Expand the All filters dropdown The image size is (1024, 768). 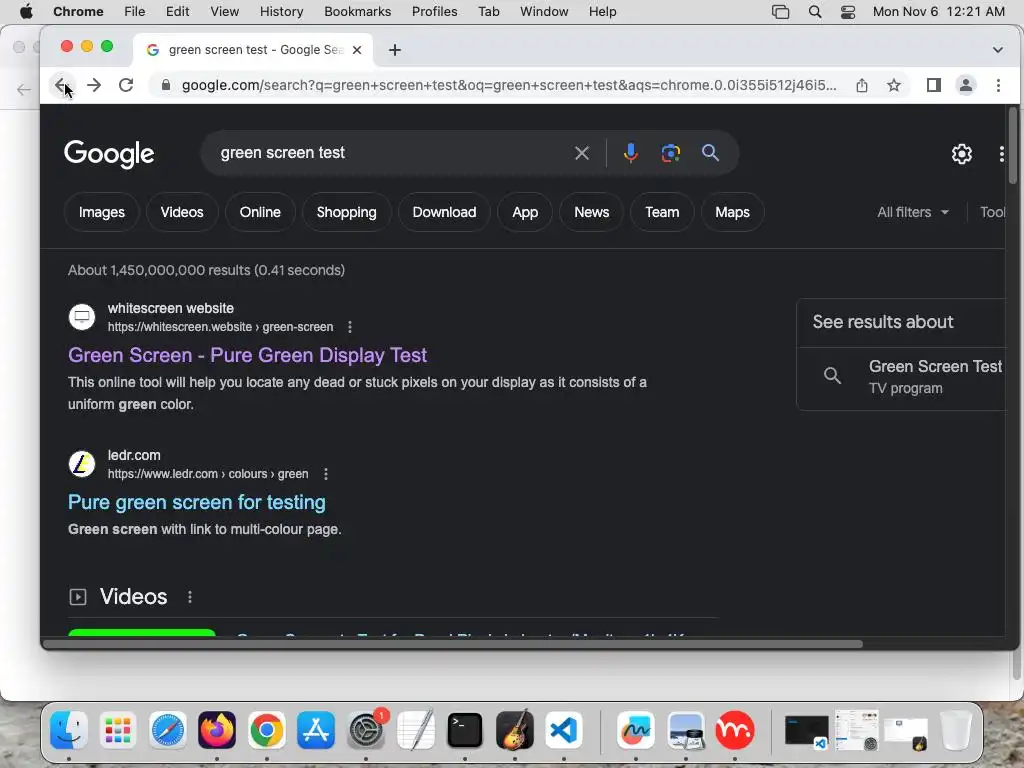[x=913, y=212]
